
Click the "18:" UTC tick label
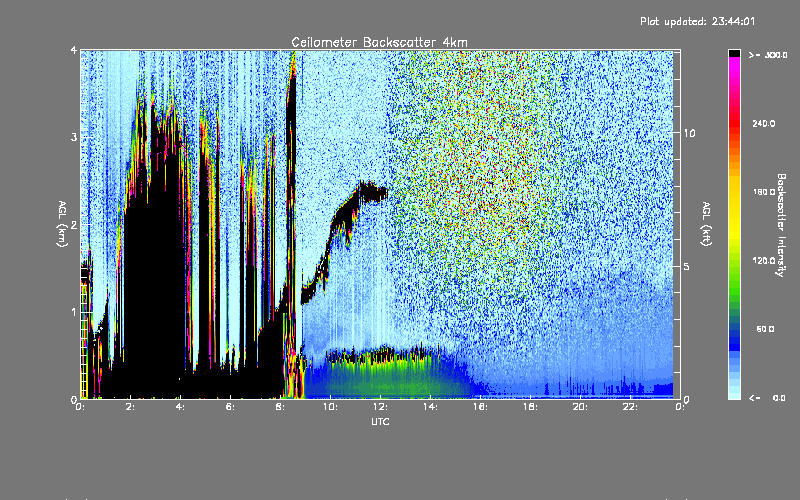pyautogui.click(x=530, y=407)
